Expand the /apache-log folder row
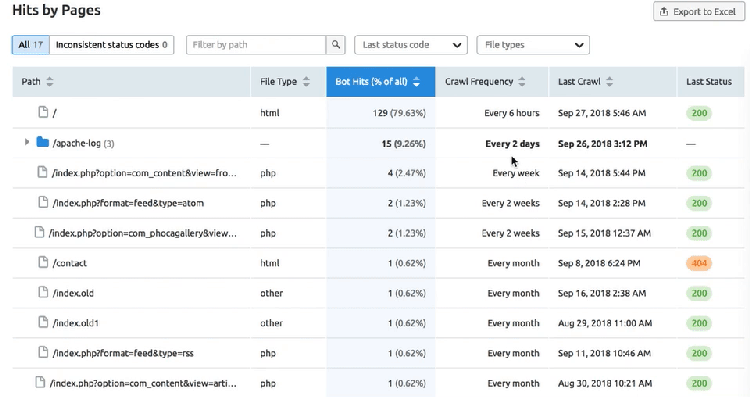This screenshot has height=397, width=750. point(27,142)
